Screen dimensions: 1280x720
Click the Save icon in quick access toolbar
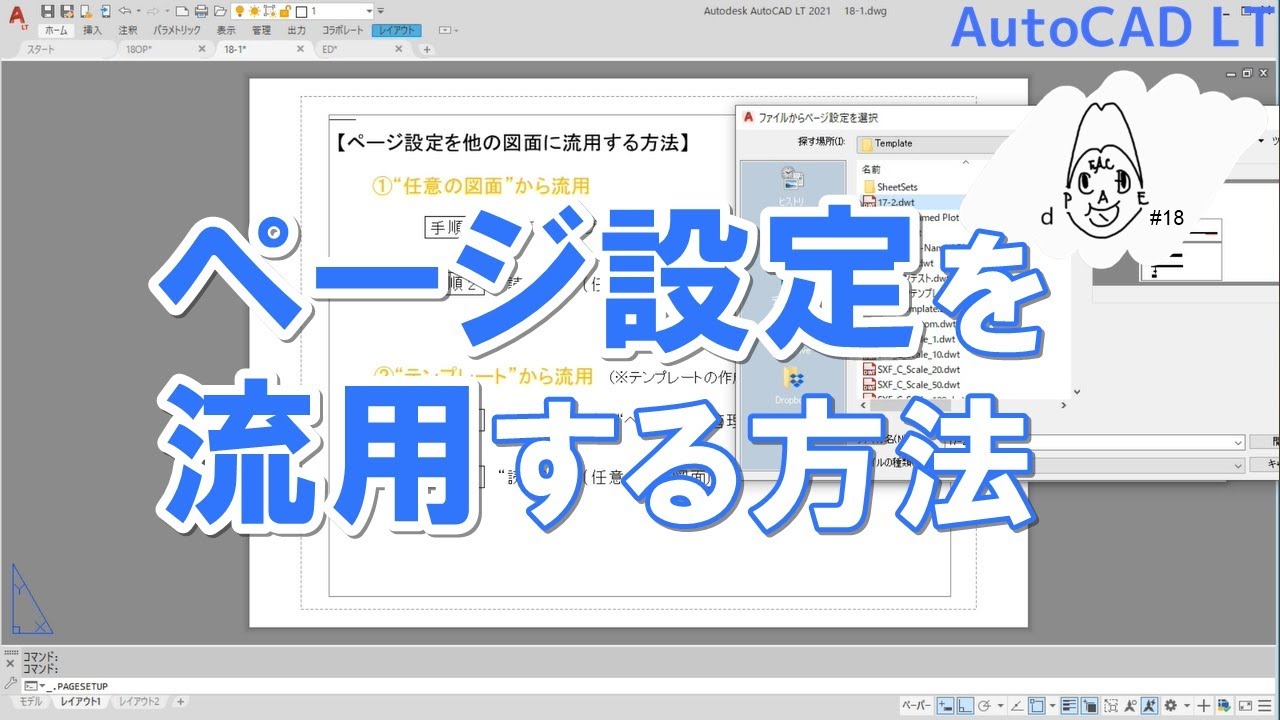pyautogui.click(x=47, y=11)
